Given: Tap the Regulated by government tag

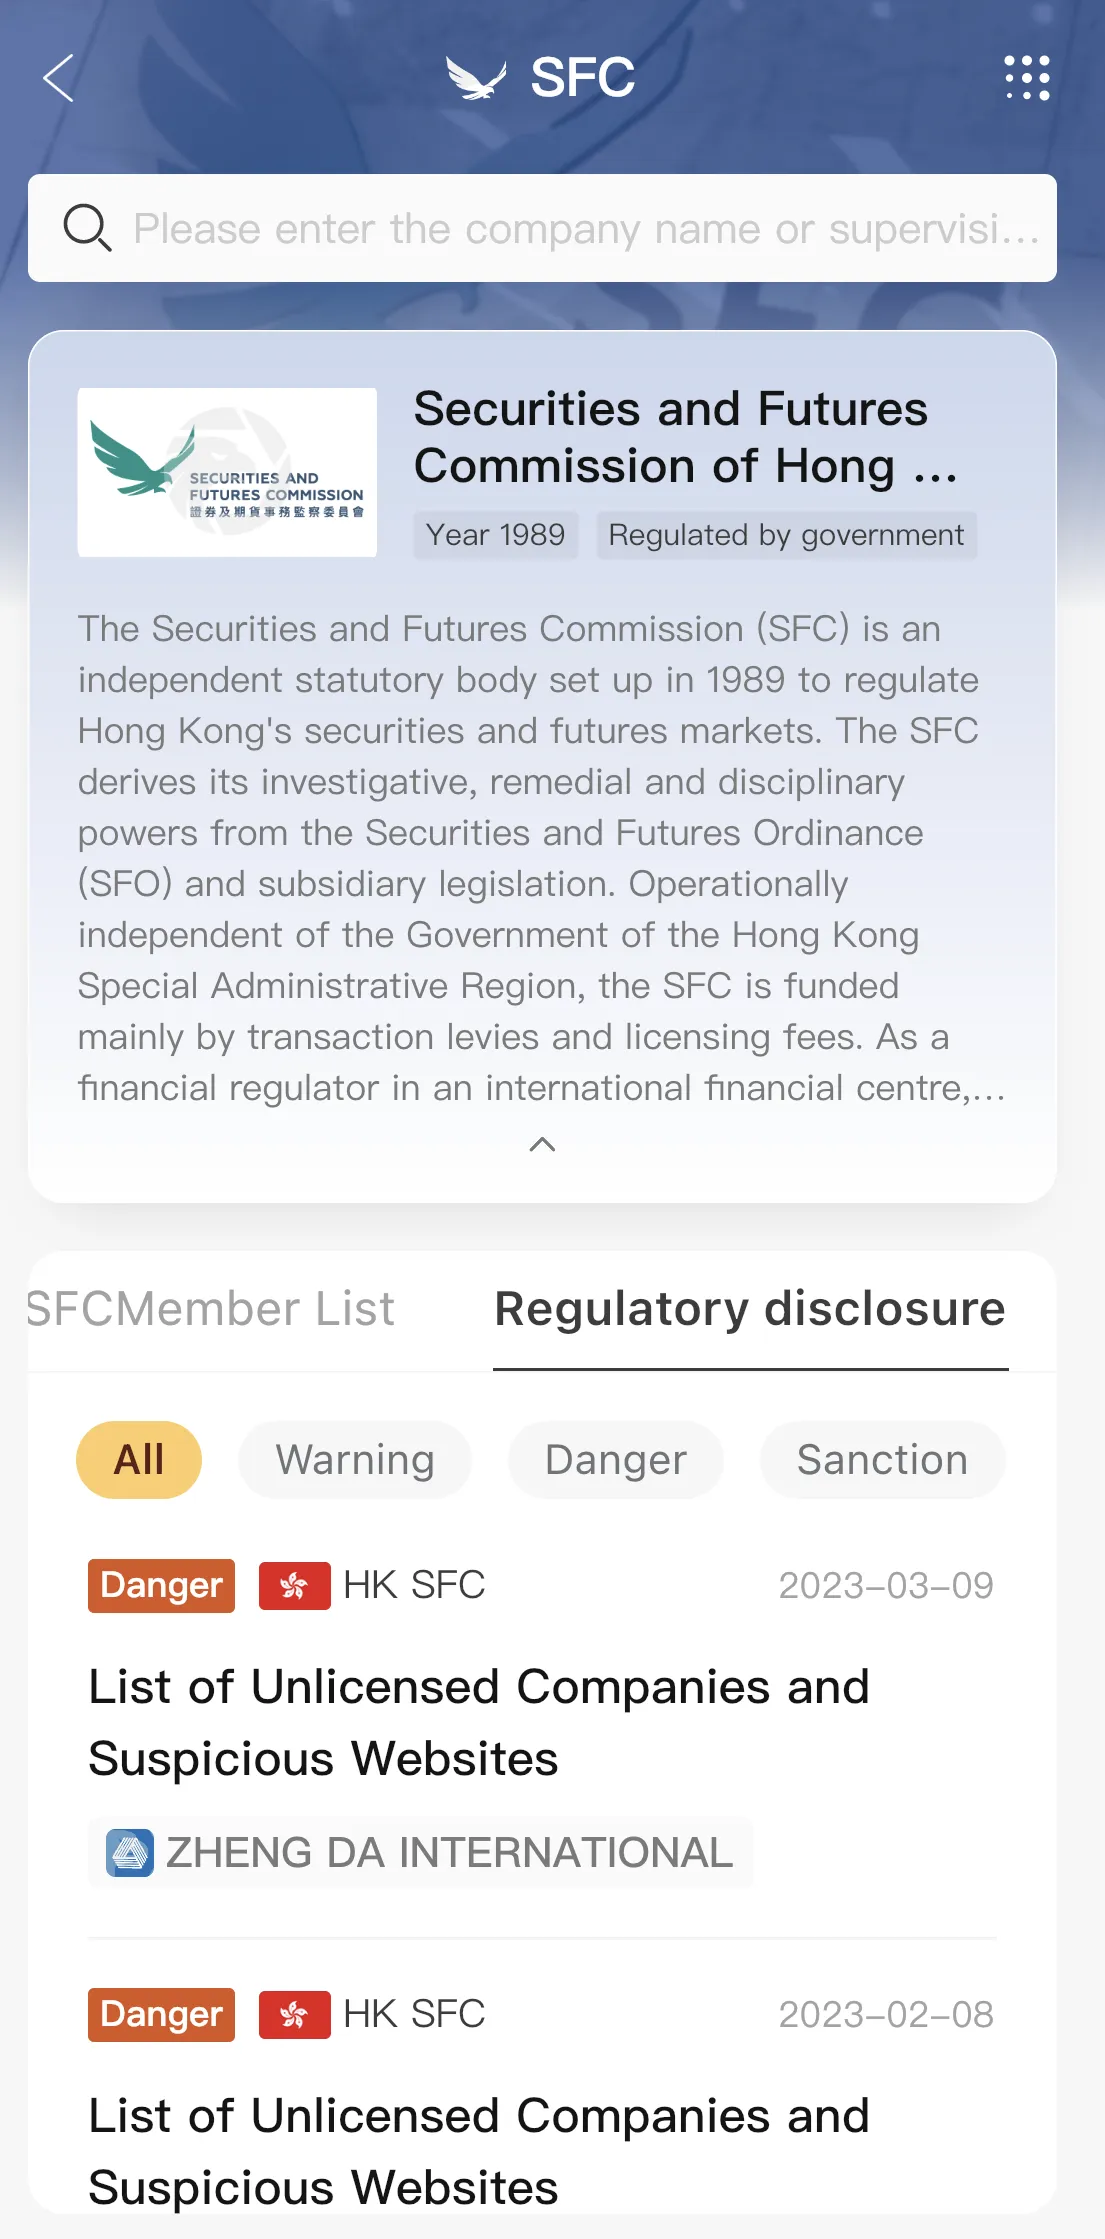Looking at the screenshot, I should pyautogui.click(x=786, y=535).
